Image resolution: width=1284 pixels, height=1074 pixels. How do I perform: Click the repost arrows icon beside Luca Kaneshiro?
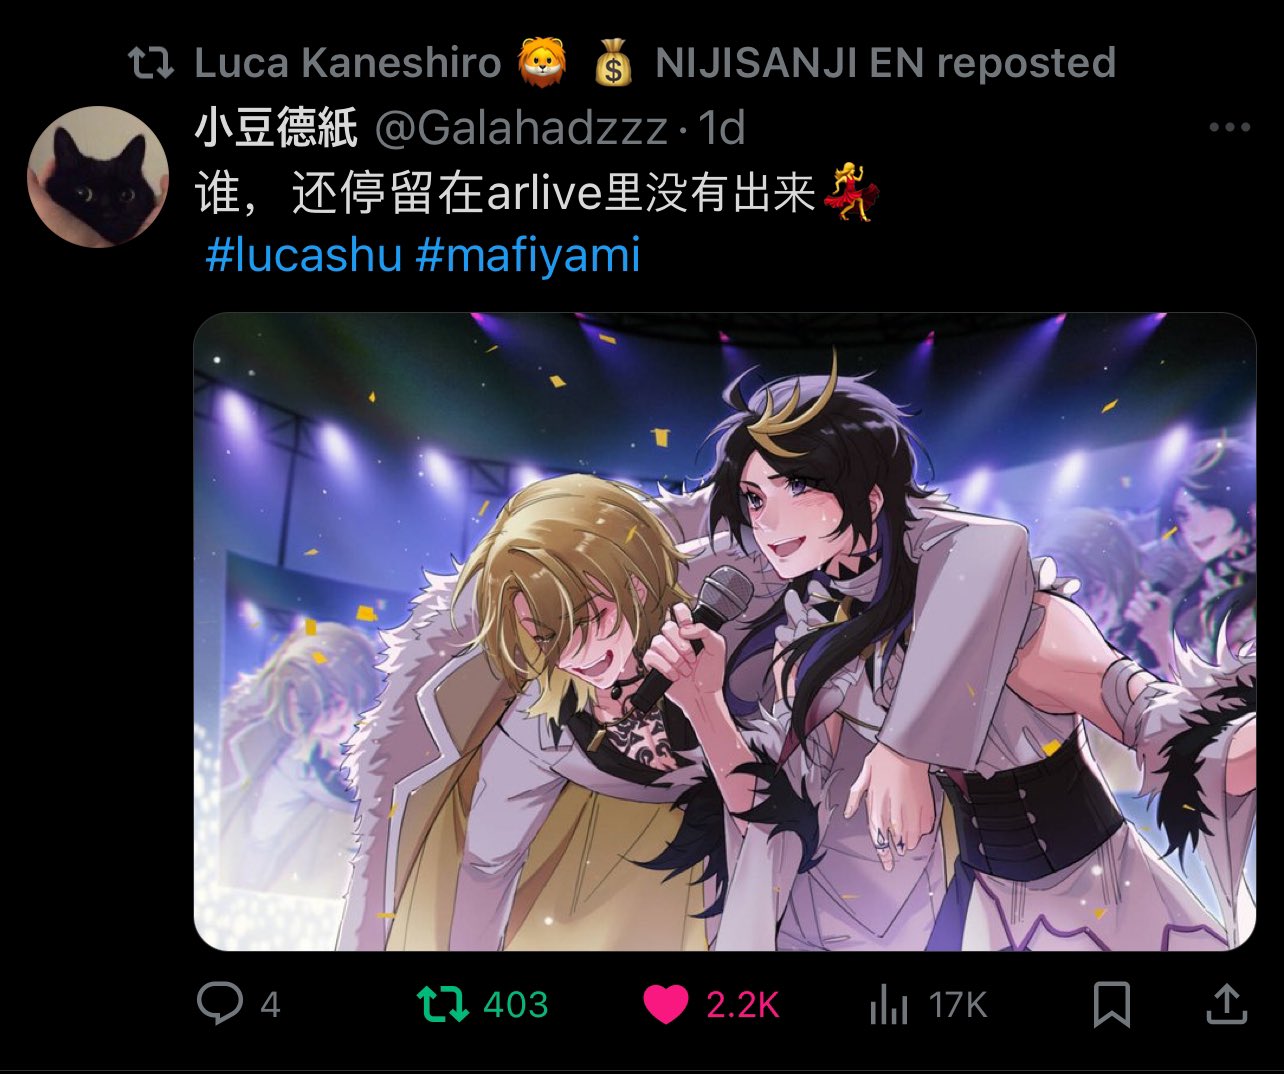[152, 64]
